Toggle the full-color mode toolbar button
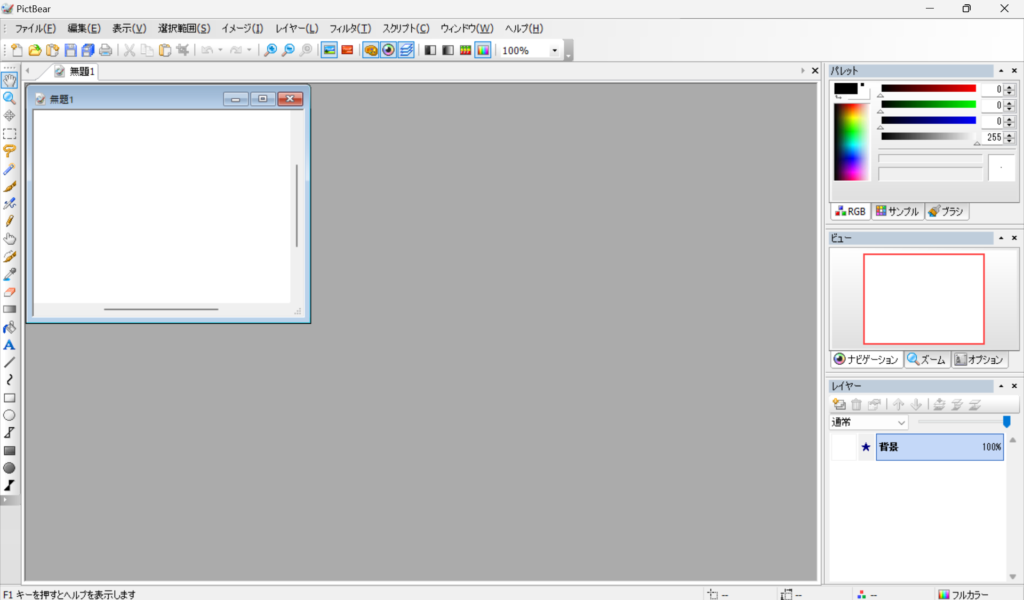Screen dimensions: 1024x600 tap(483, 50)
